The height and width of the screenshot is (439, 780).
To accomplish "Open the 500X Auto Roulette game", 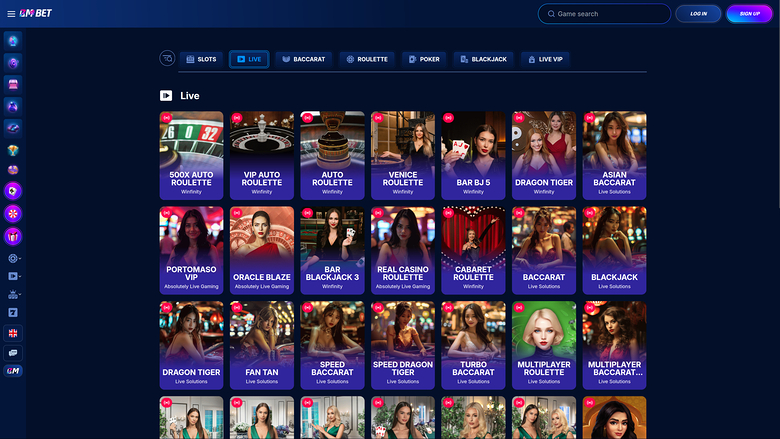I will point(191,154).
